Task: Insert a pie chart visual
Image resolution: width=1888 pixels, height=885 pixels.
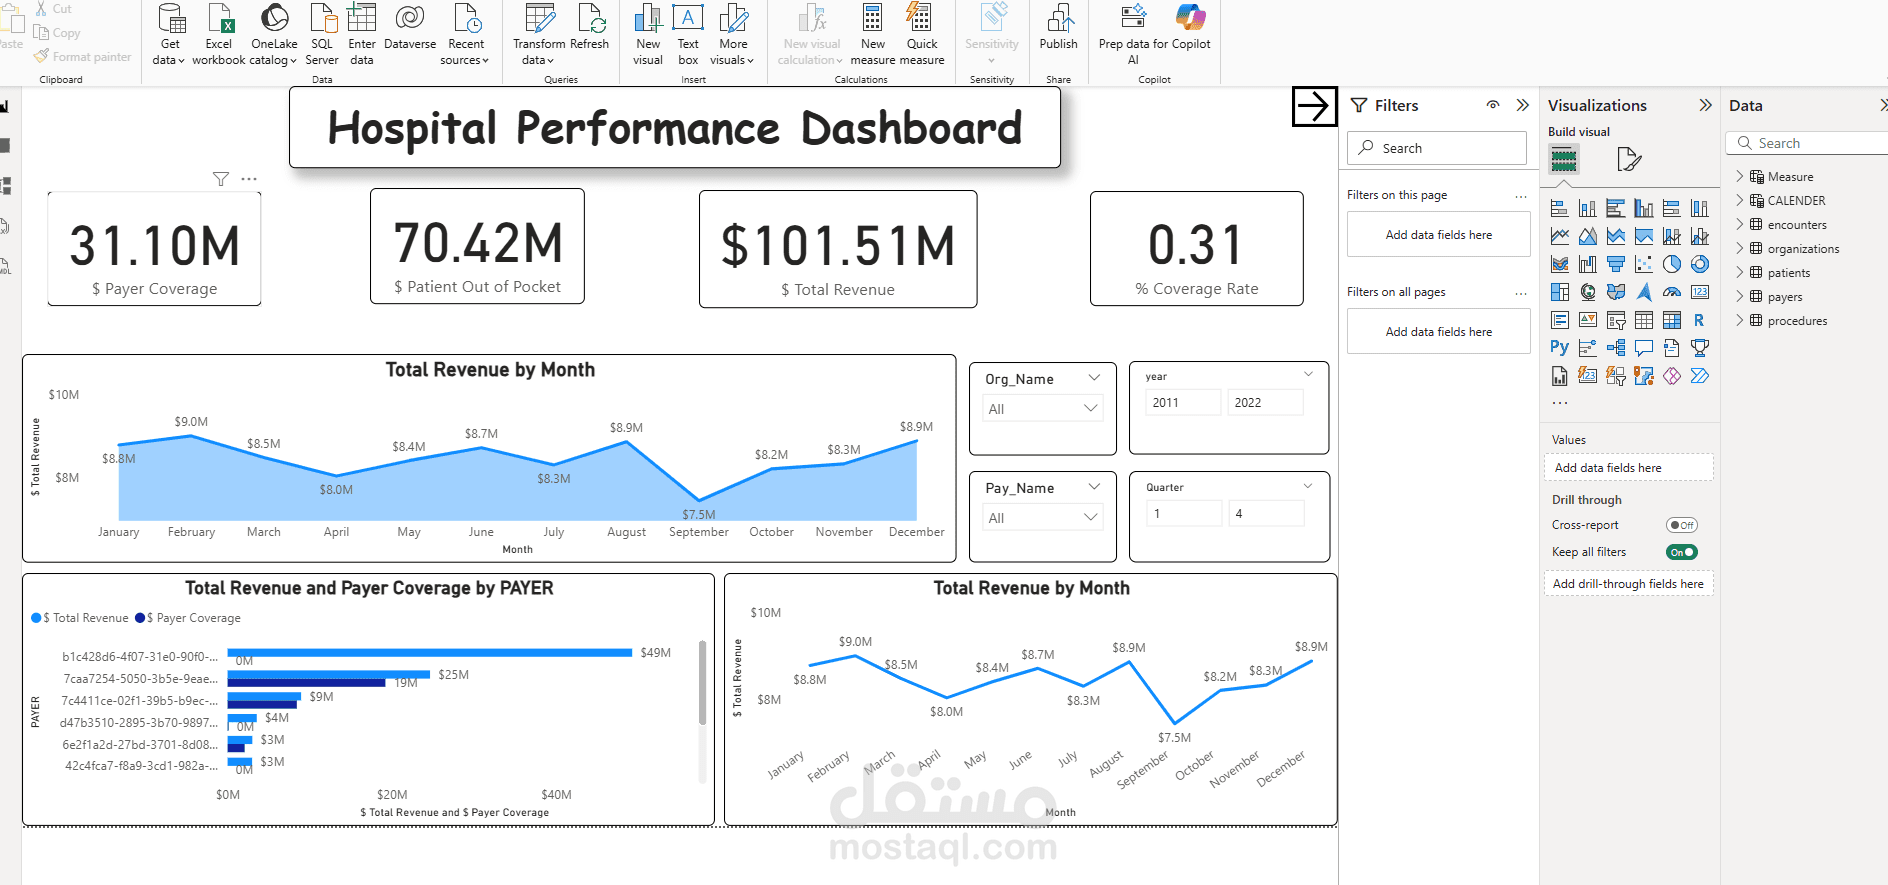Action: click(1671, 264)
